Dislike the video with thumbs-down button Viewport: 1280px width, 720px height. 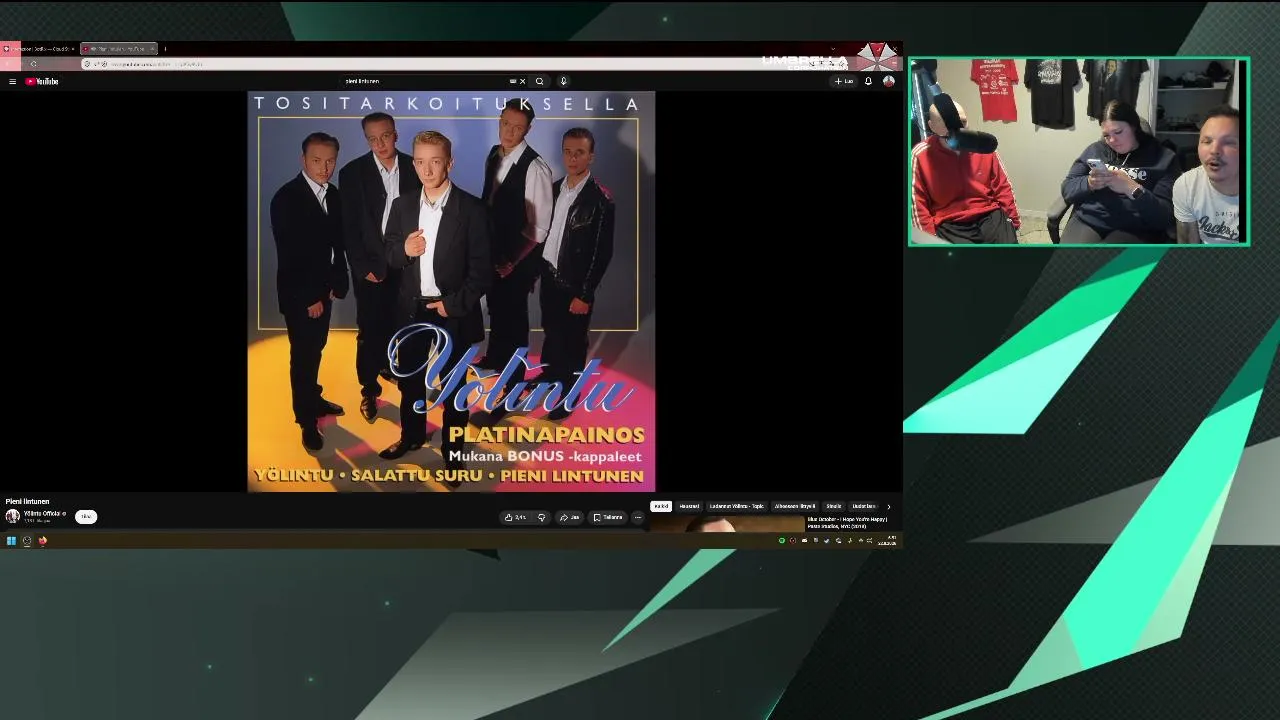[542, 517]
